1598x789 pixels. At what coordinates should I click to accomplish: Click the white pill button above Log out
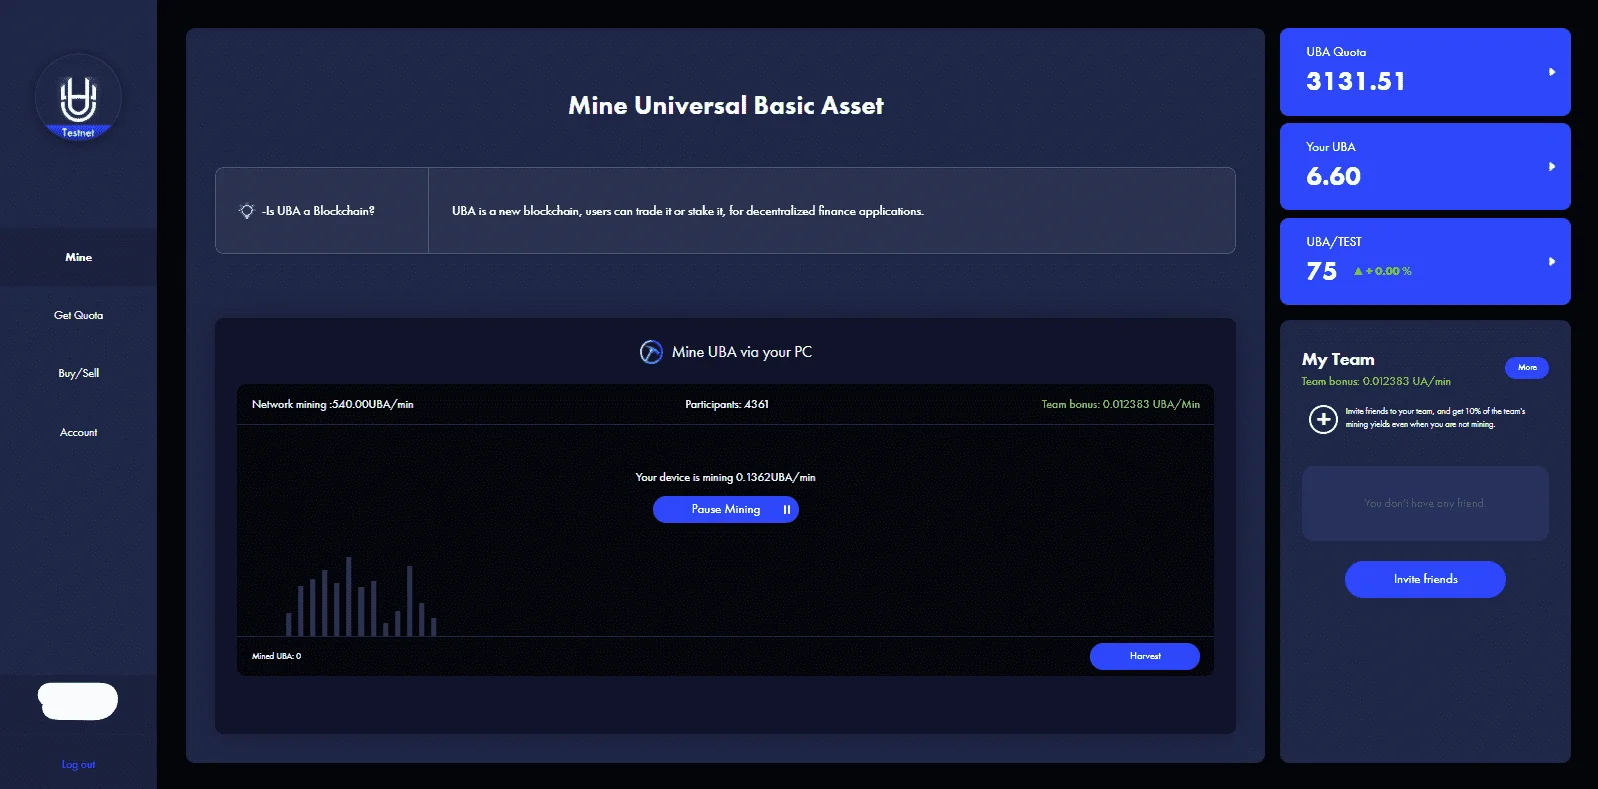click(x=78, y=701)
